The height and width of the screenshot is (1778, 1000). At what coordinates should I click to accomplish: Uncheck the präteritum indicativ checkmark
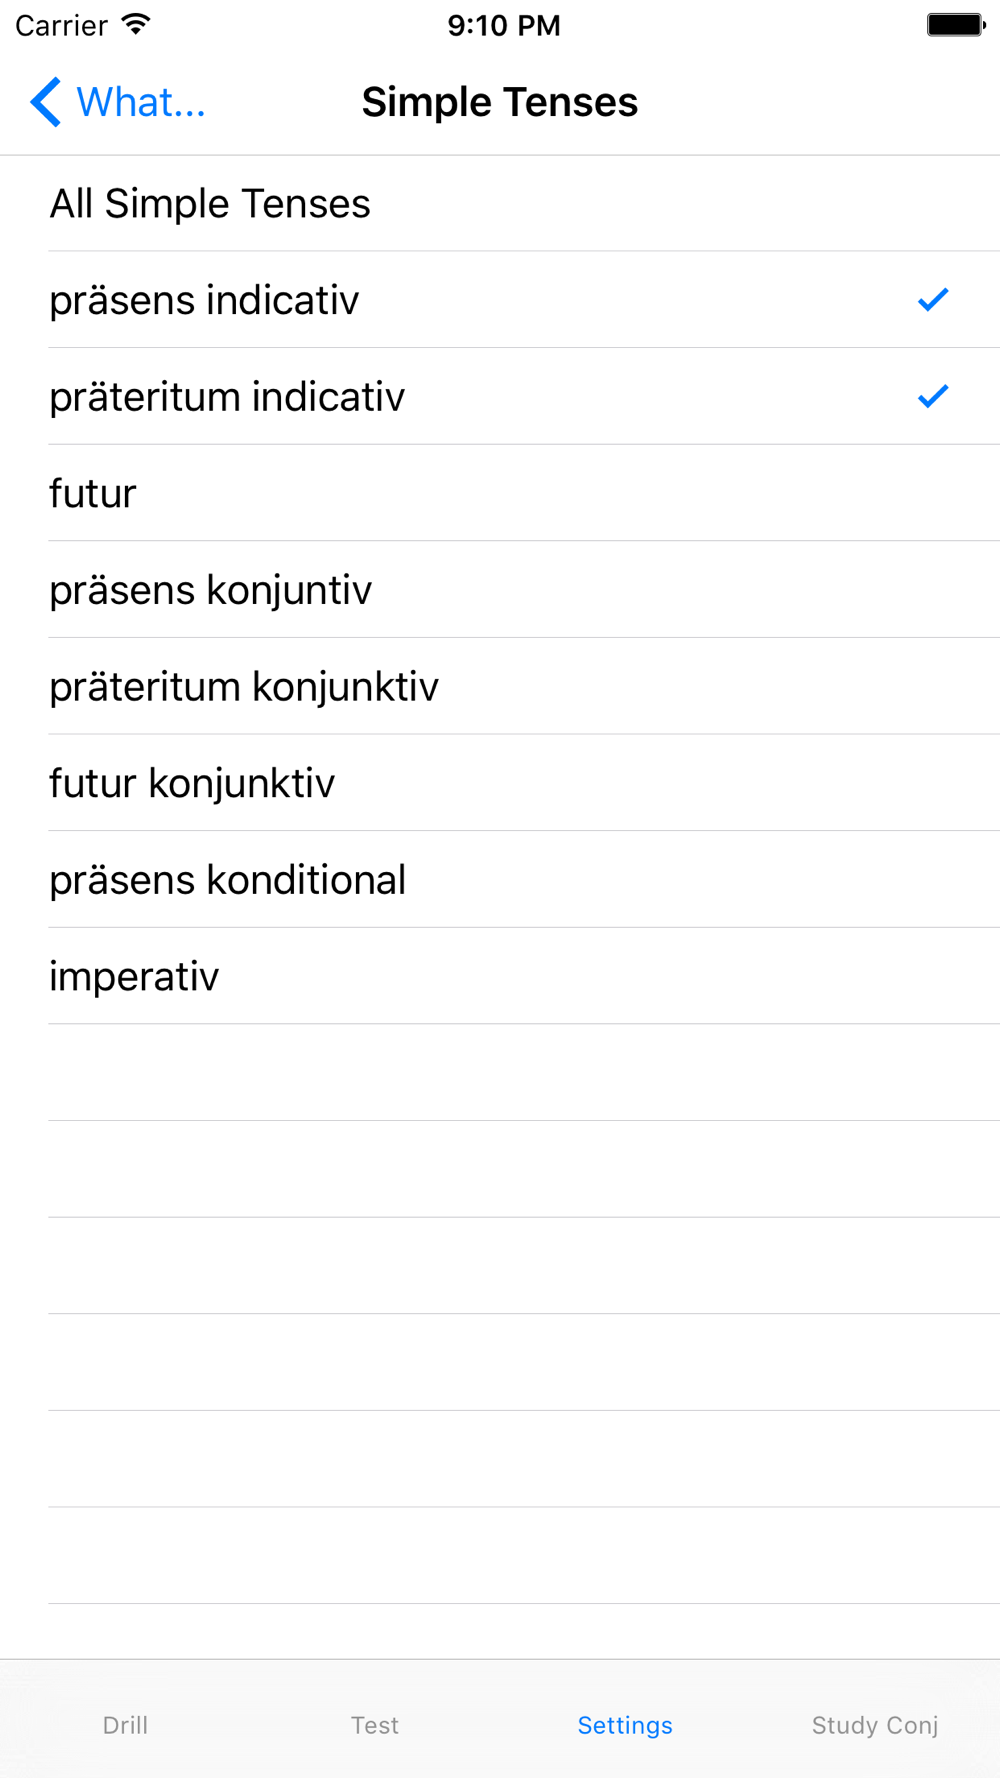pos(933,397)
